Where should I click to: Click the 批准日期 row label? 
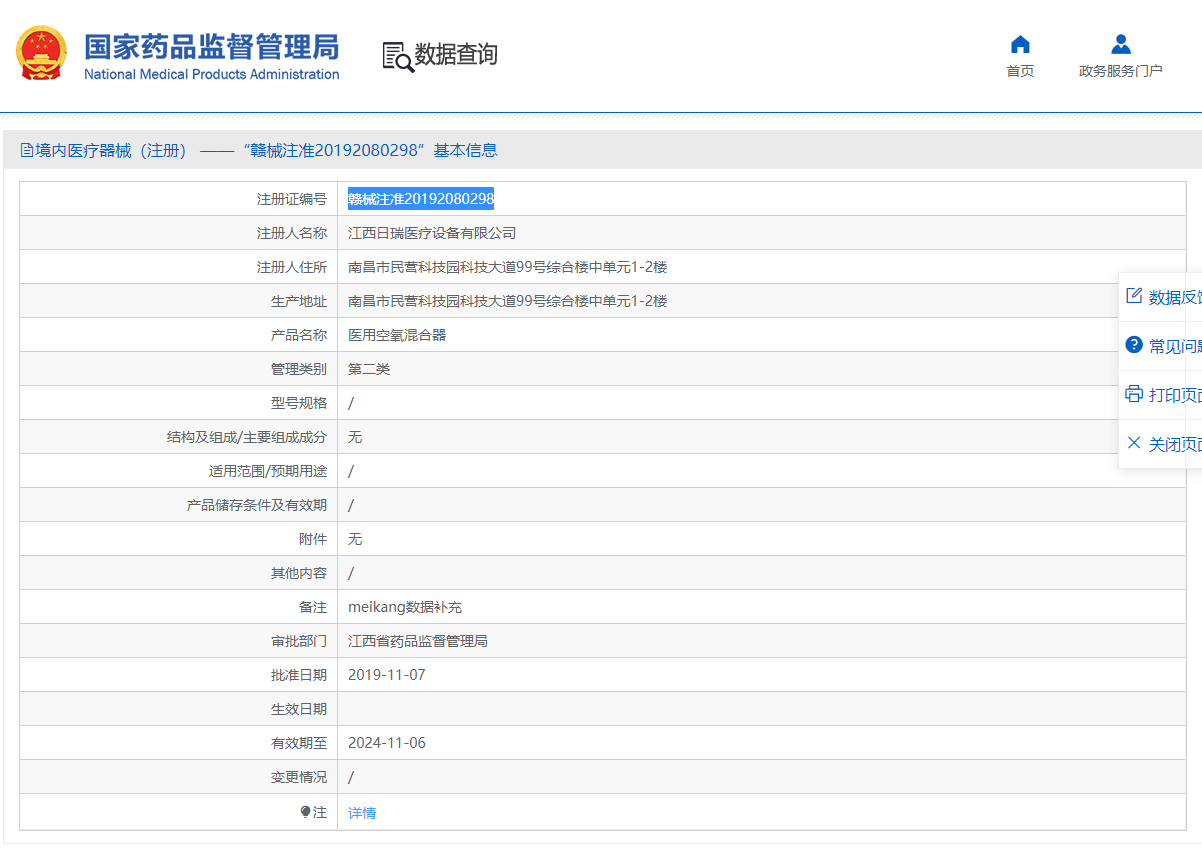(x=299, y=675)
